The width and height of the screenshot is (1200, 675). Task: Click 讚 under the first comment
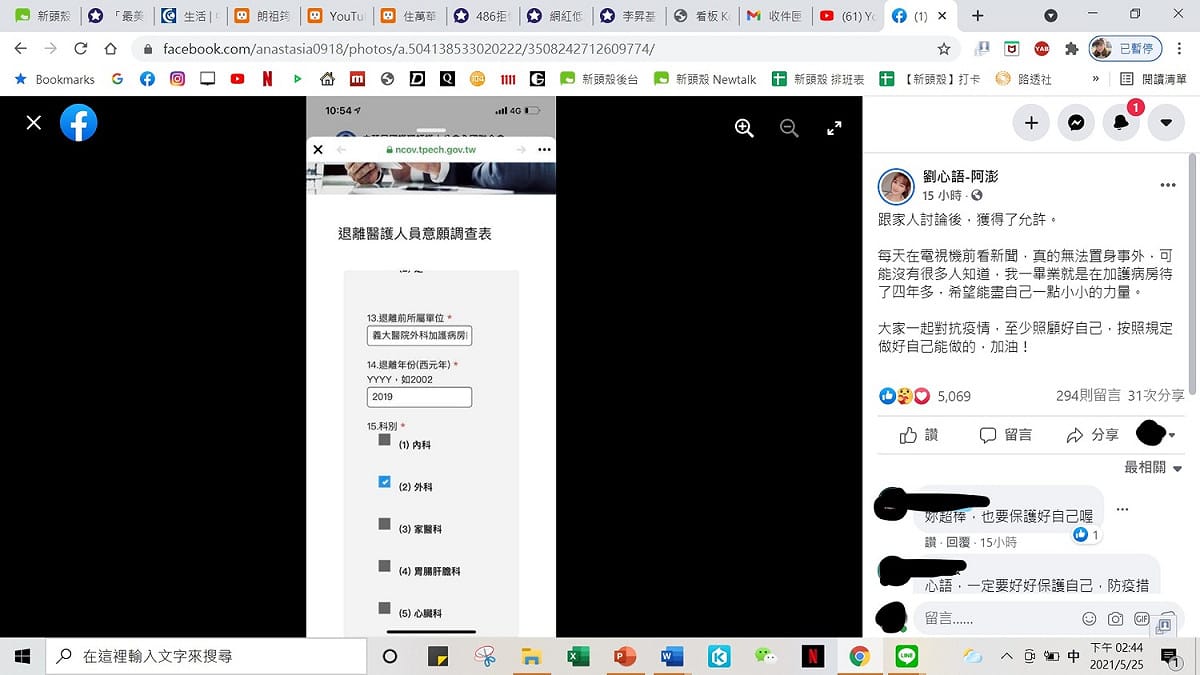(x=930, y=542)
